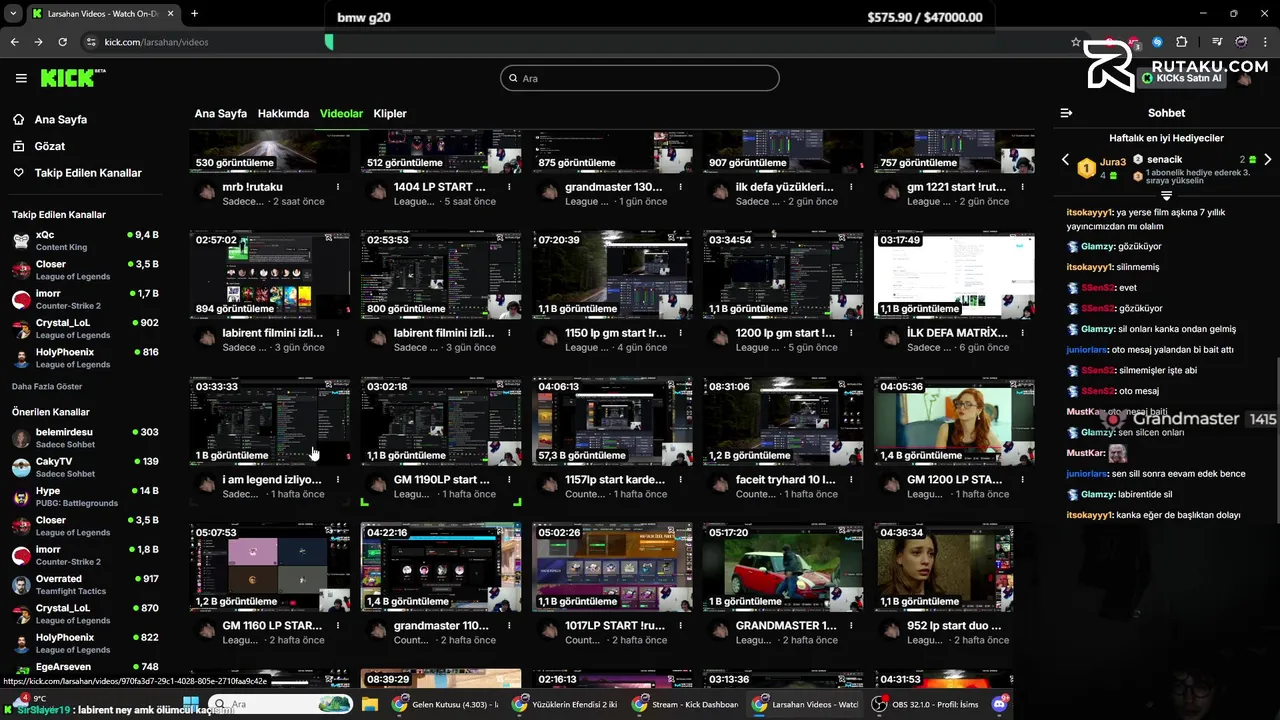Screen dimensions: 1280x720
Task: Open options menu for '1404 LP START' video
Action: tap(509, 187)
